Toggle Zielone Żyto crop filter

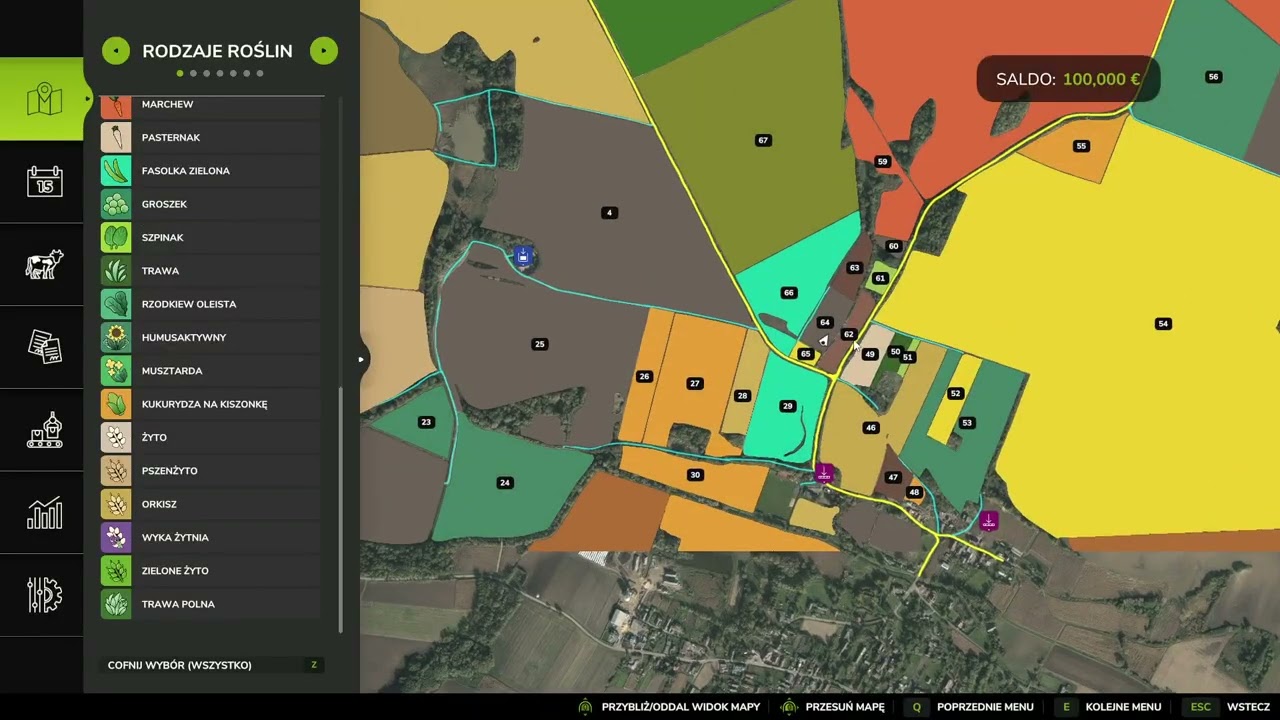pyautogui.click(x=211, y=571)
